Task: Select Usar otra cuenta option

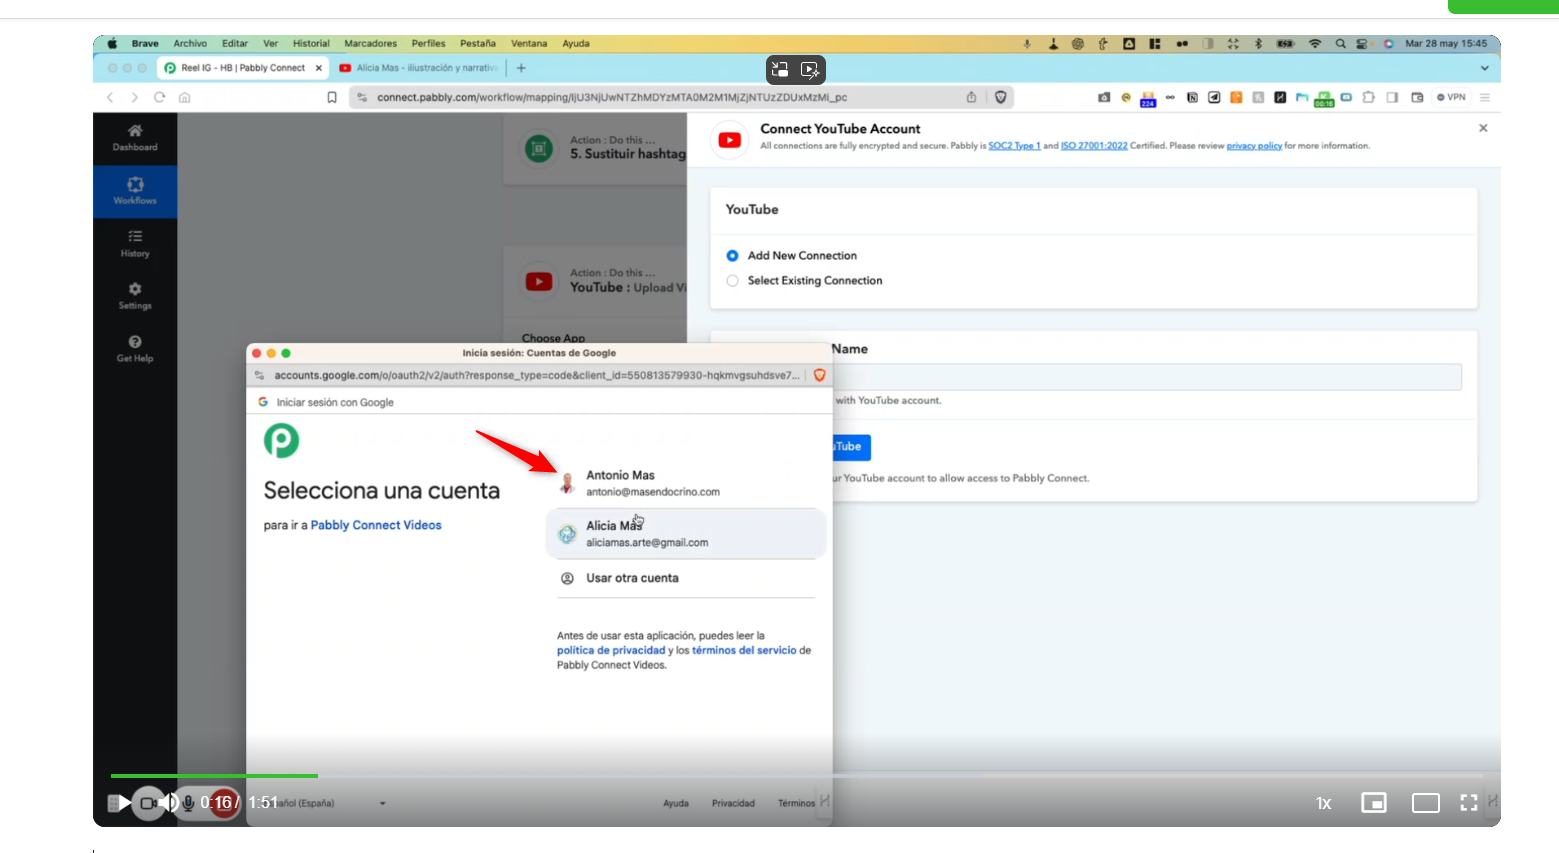Action: [x=686, y=578]
